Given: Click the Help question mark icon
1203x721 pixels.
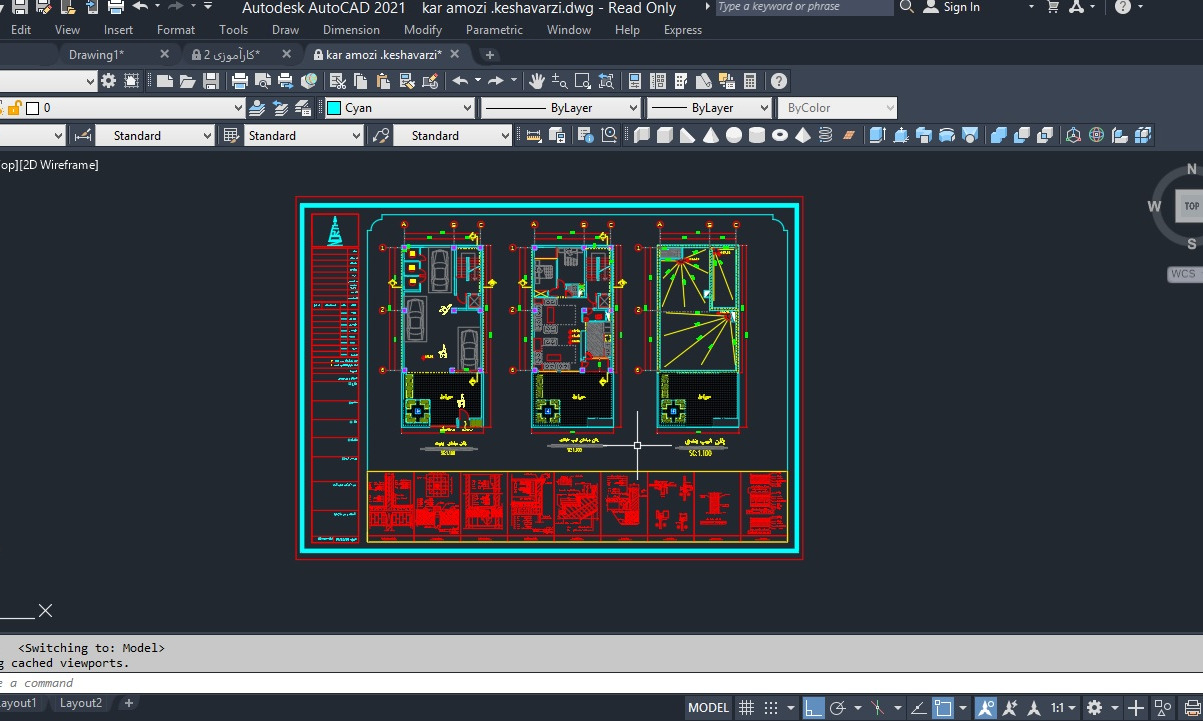Looking at the screenshot, I should pos(779,81).
